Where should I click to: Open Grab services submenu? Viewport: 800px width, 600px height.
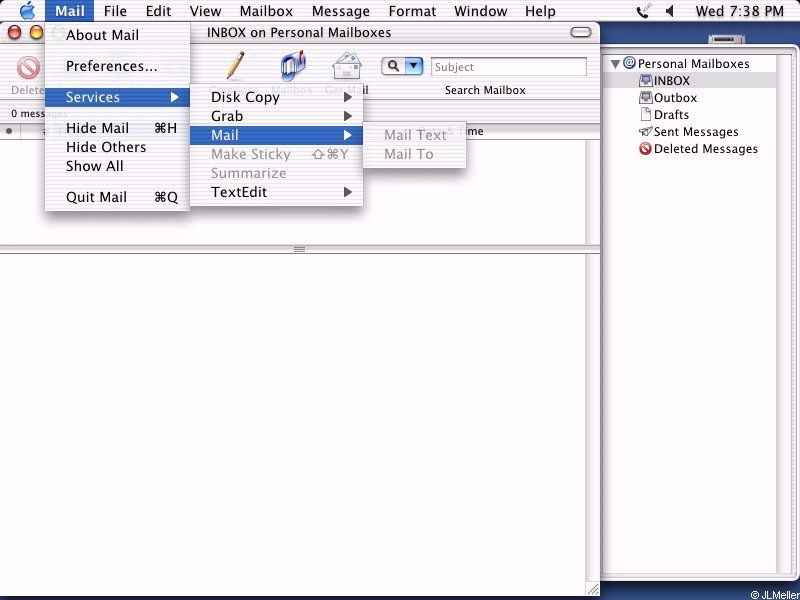276,116
